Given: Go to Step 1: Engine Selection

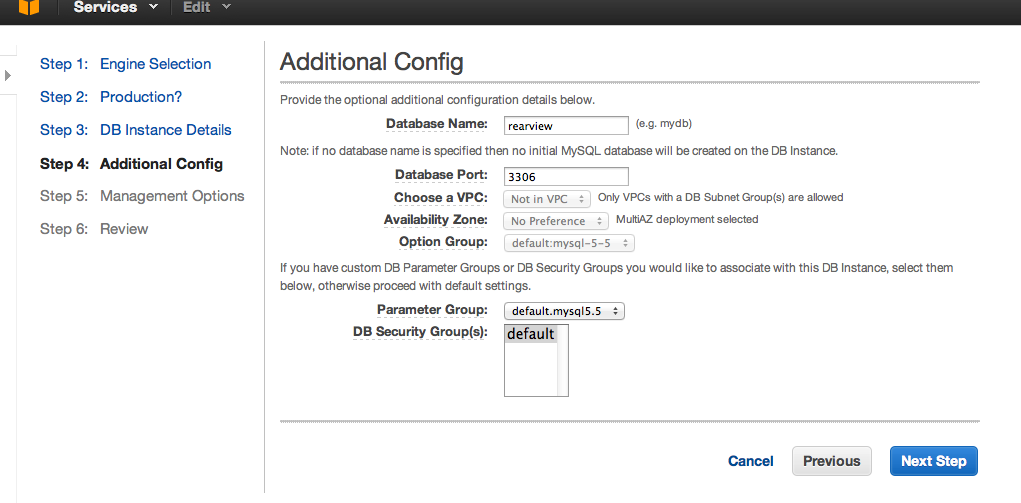Looking at the screenshot, I should click(126, 64).
